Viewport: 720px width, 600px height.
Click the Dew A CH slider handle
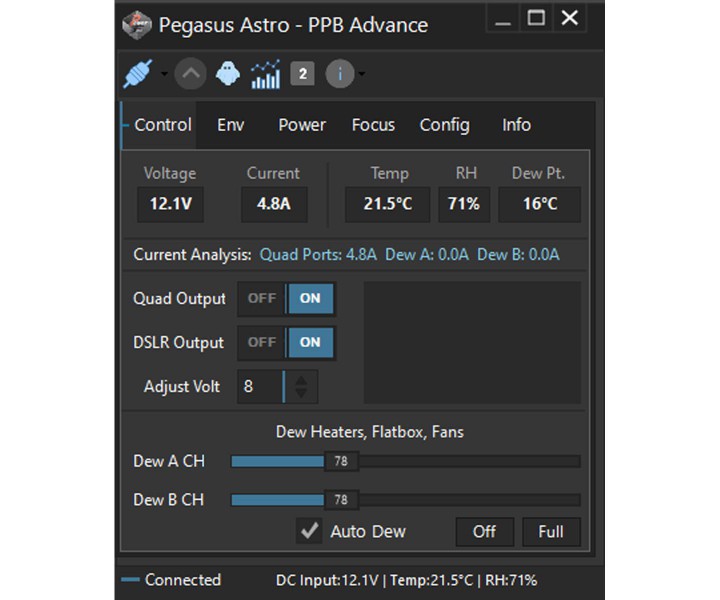click(x=341, y=462)
